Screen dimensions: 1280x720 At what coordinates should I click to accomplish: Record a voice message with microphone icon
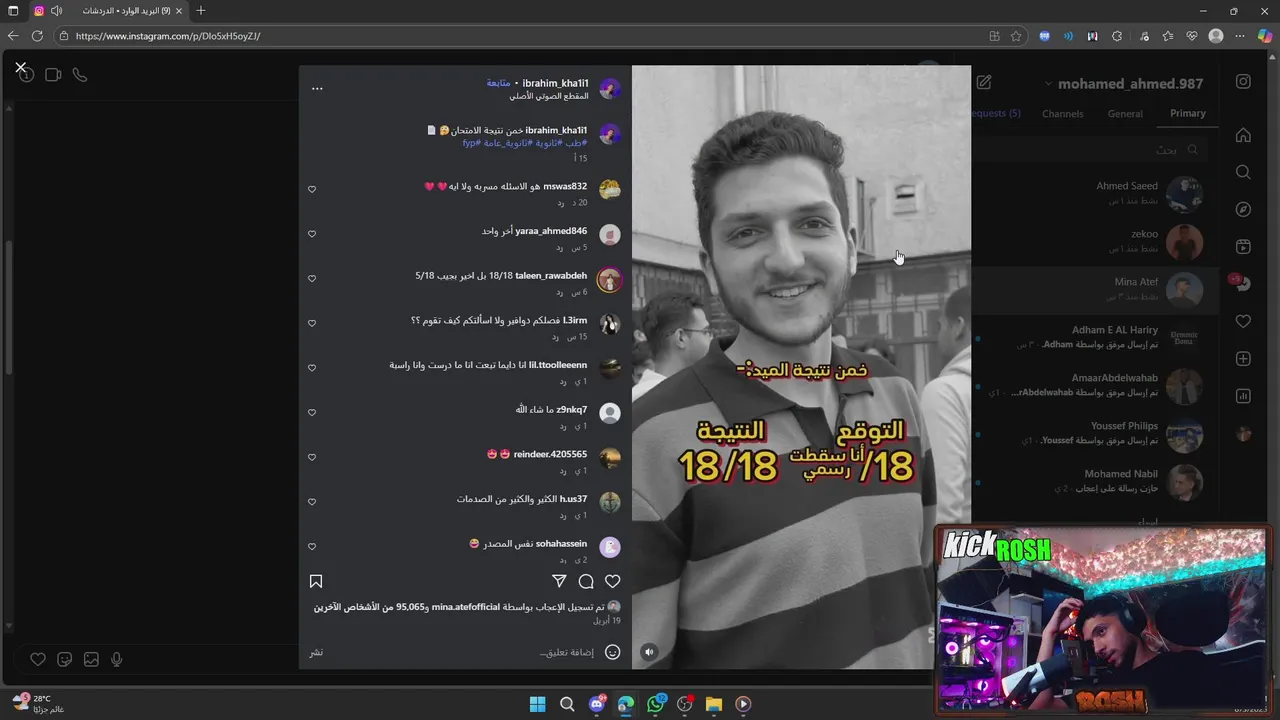click(117, 659)
